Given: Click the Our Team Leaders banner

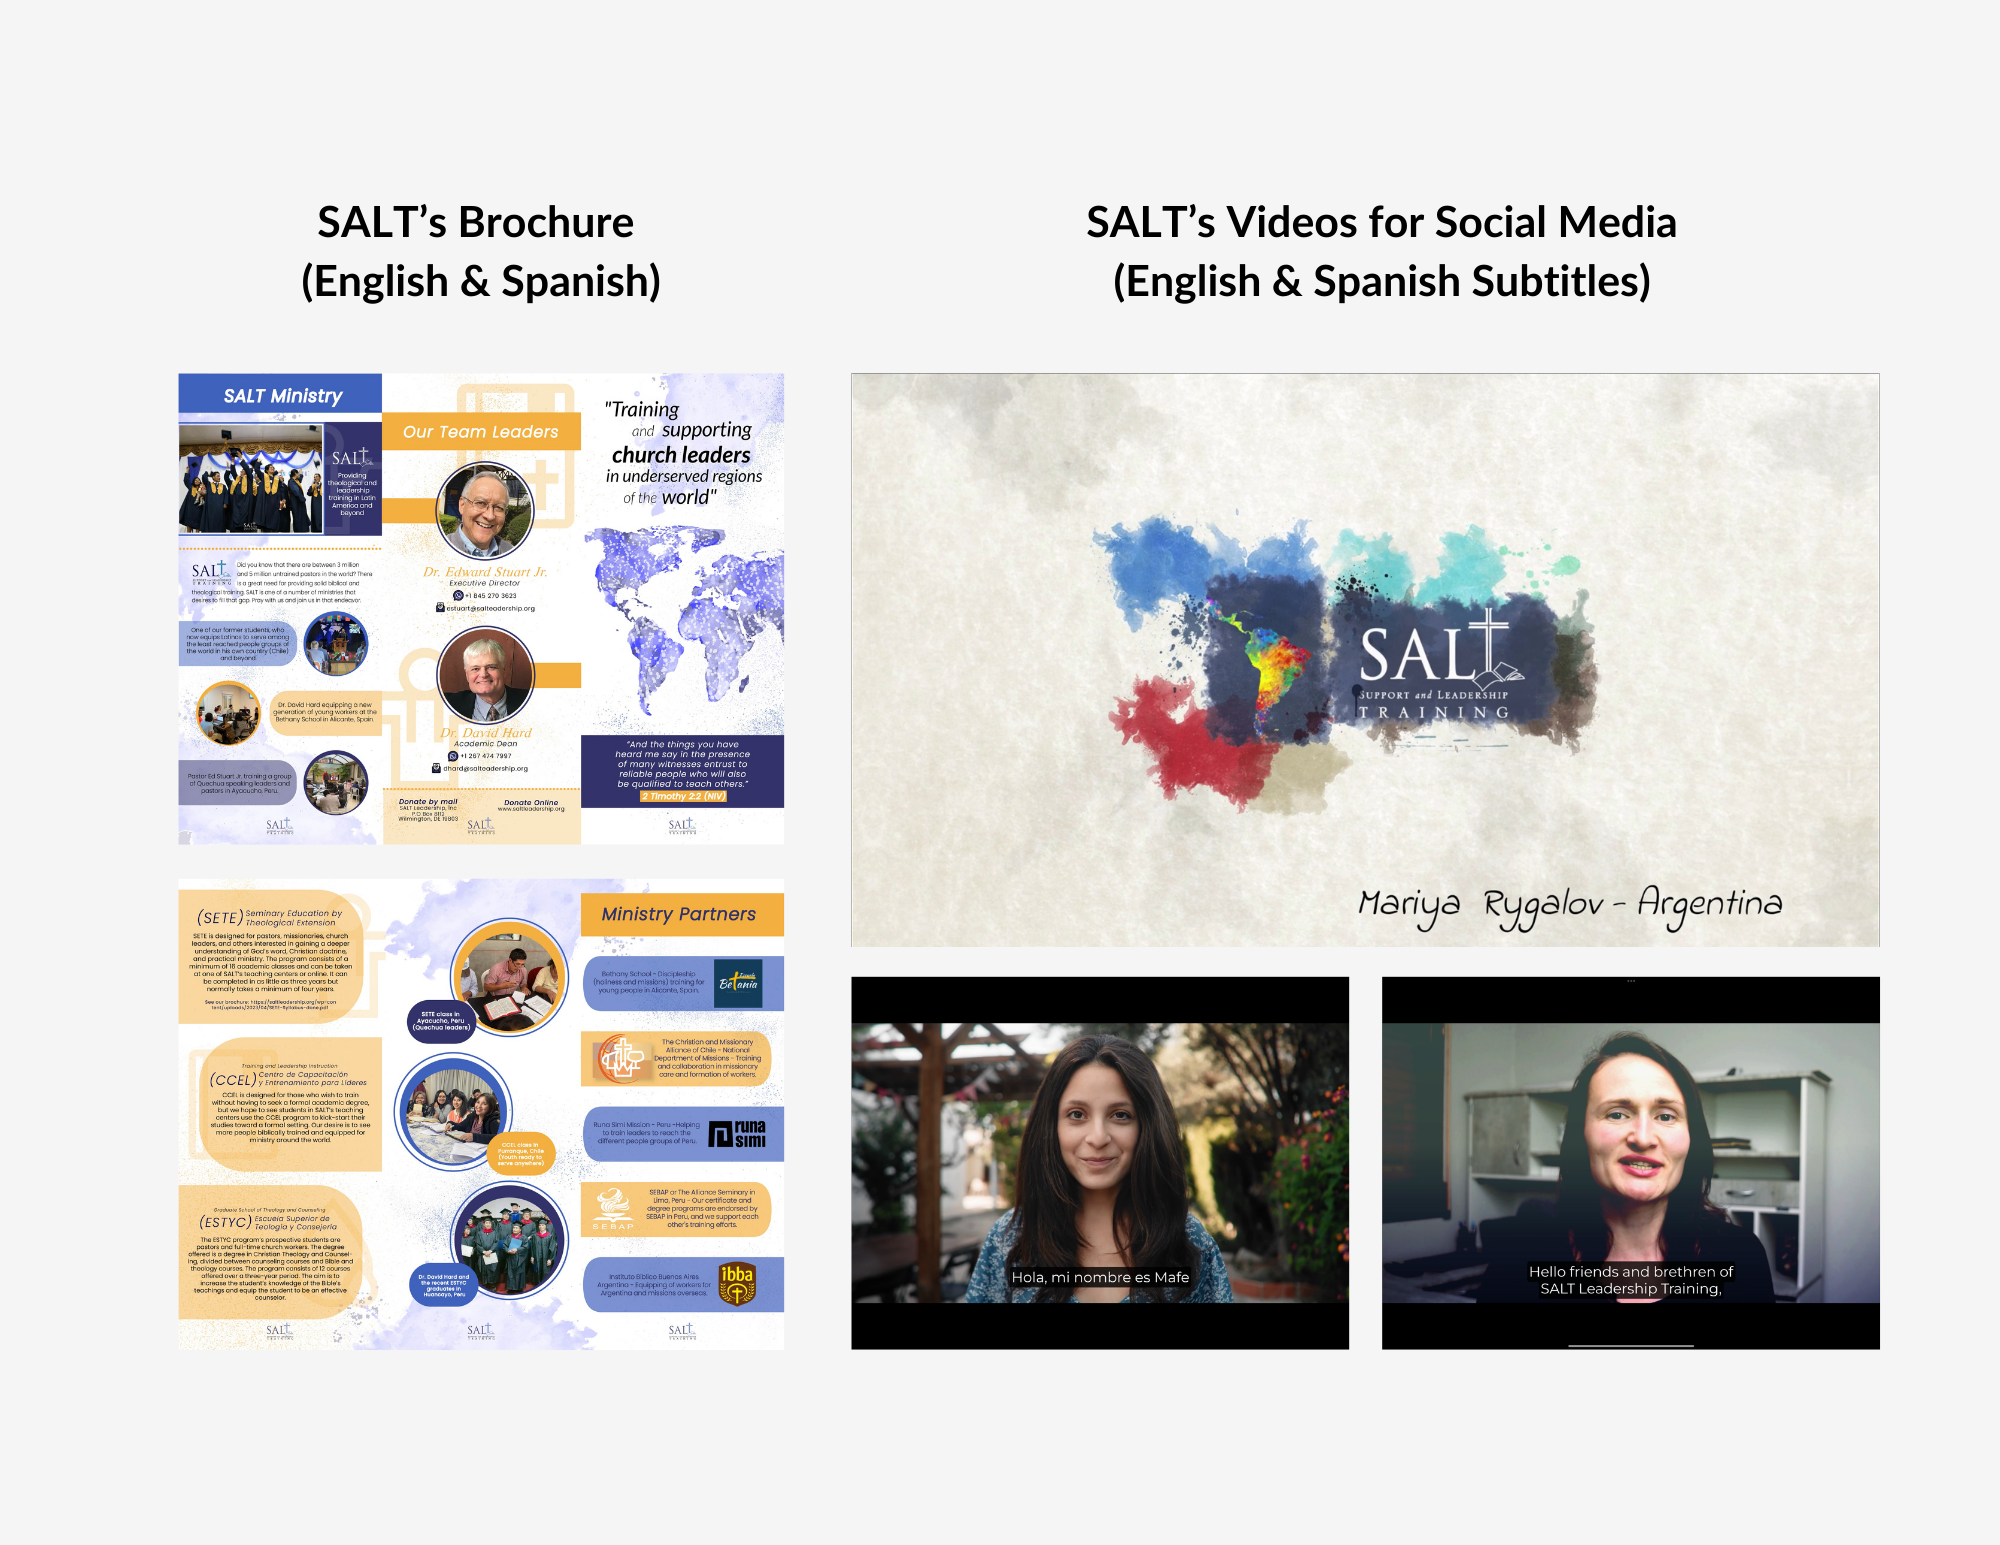Looking at the screenshot, I should (x=481, y=432).
